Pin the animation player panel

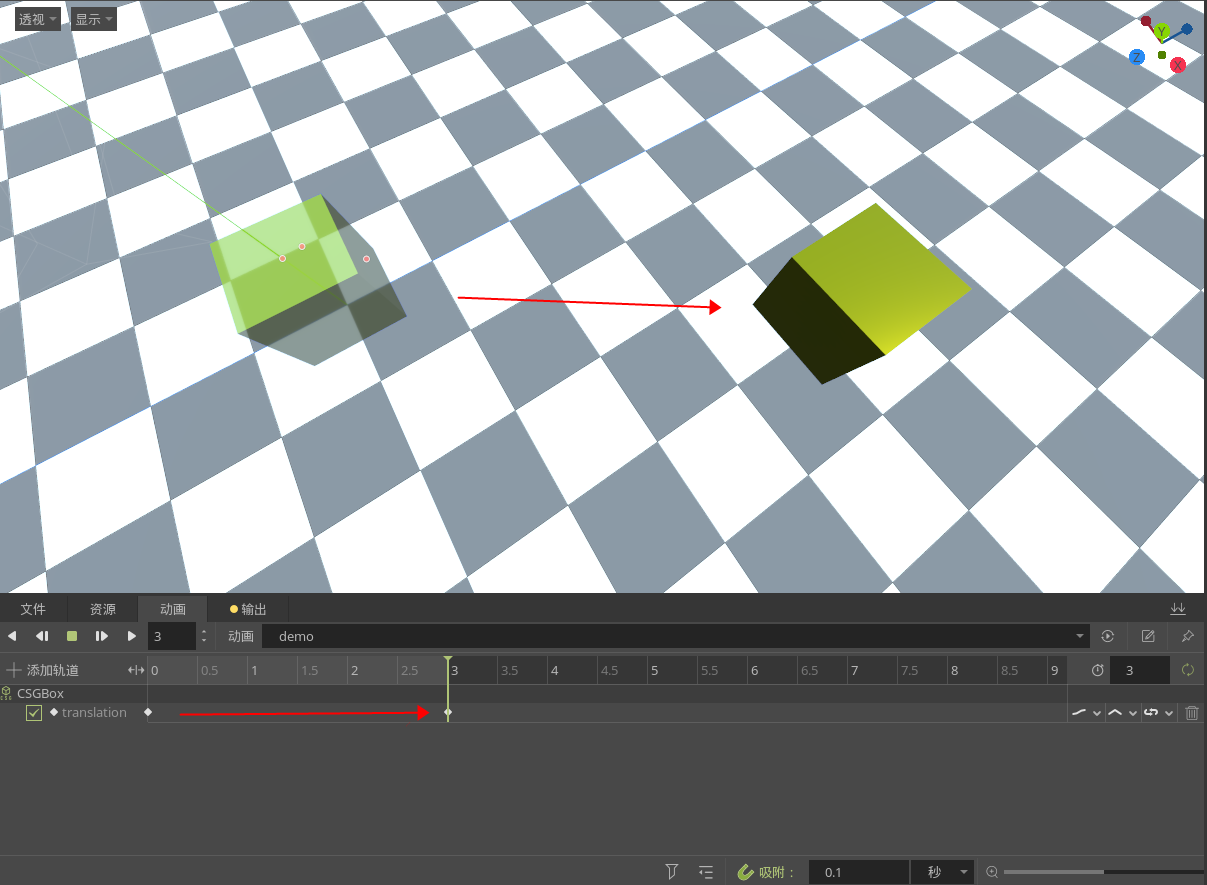[x=1188, y=636]
